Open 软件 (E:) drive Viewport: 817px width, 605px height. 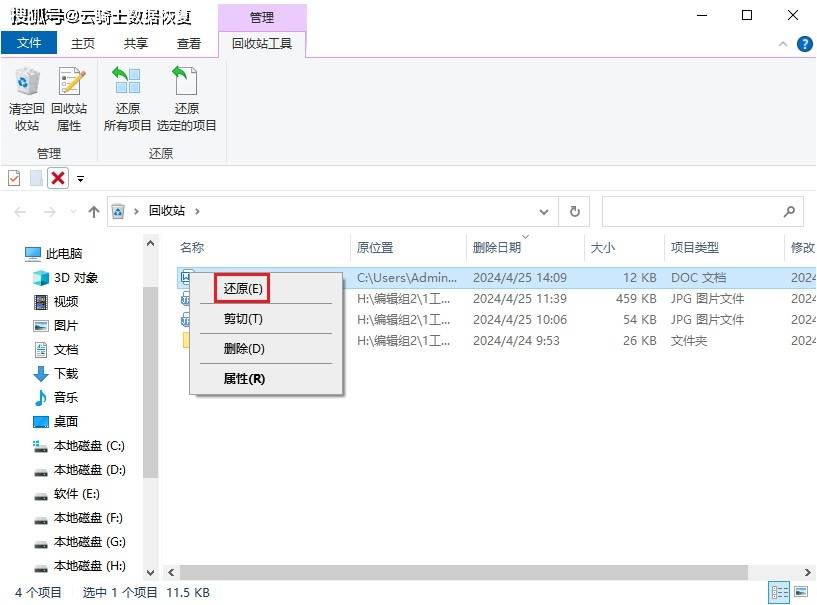click(x=67, y=494)
